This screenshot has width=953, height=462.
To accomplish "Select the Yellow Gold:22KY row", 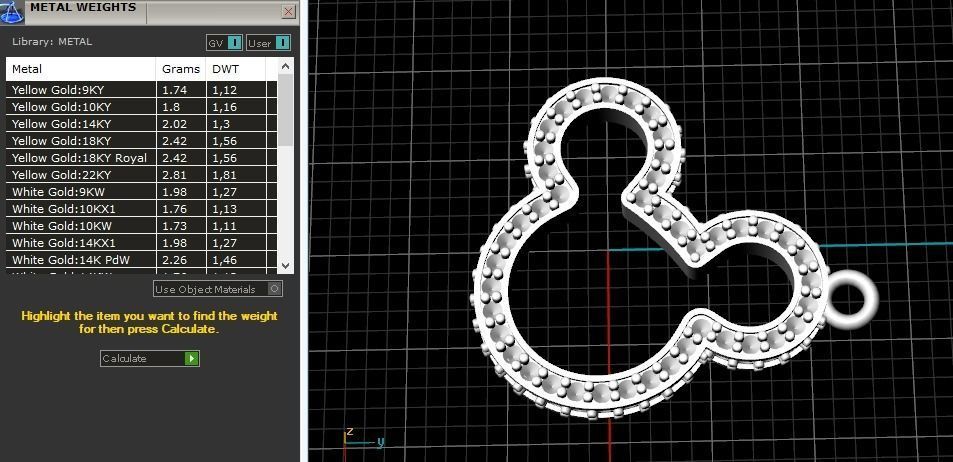I will (142, 175).
